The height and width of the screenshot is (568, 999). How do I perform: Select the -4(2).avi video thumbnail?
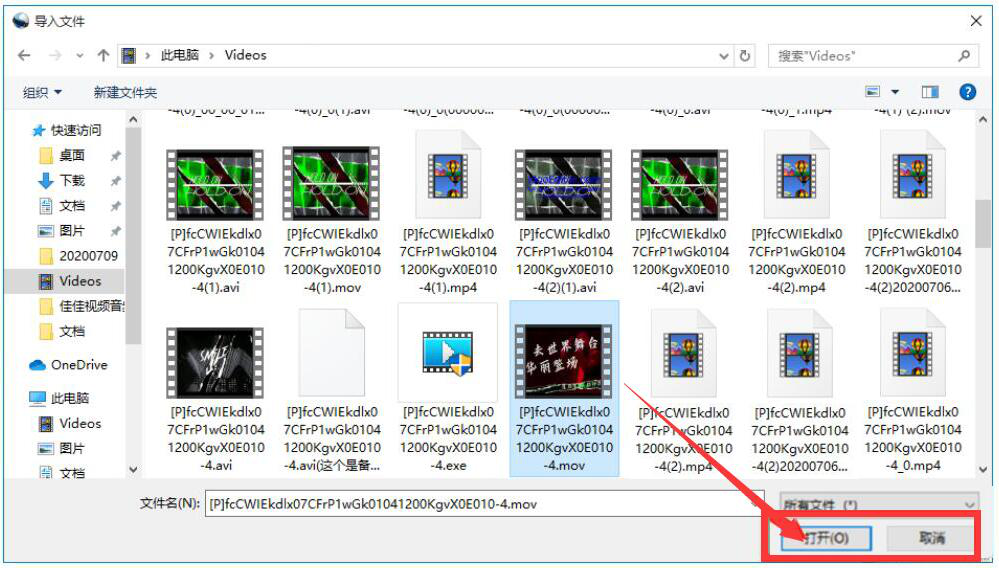pyautogui.click(x=680, y=184)
